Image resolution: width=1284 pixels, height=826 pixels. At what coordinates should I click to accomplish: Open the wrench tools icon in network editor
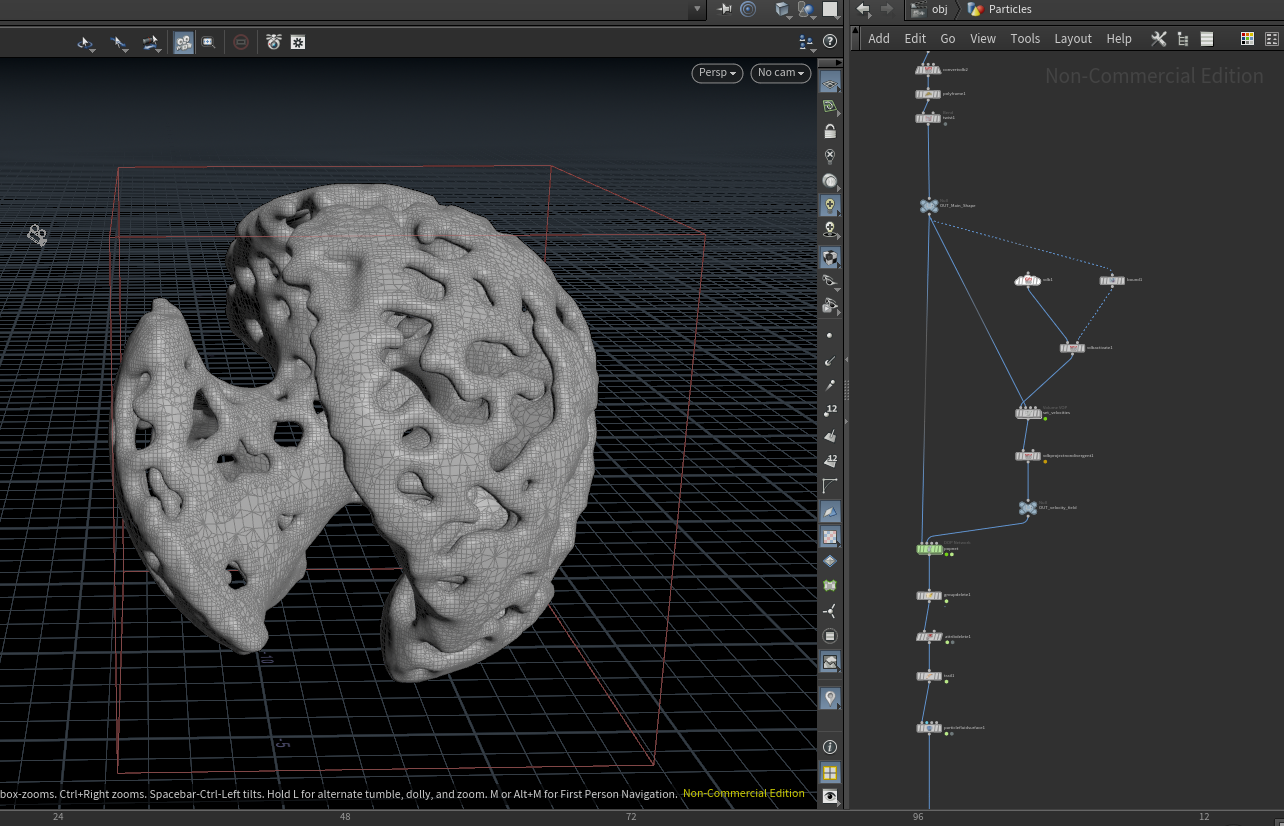(x=1158, y=39)
